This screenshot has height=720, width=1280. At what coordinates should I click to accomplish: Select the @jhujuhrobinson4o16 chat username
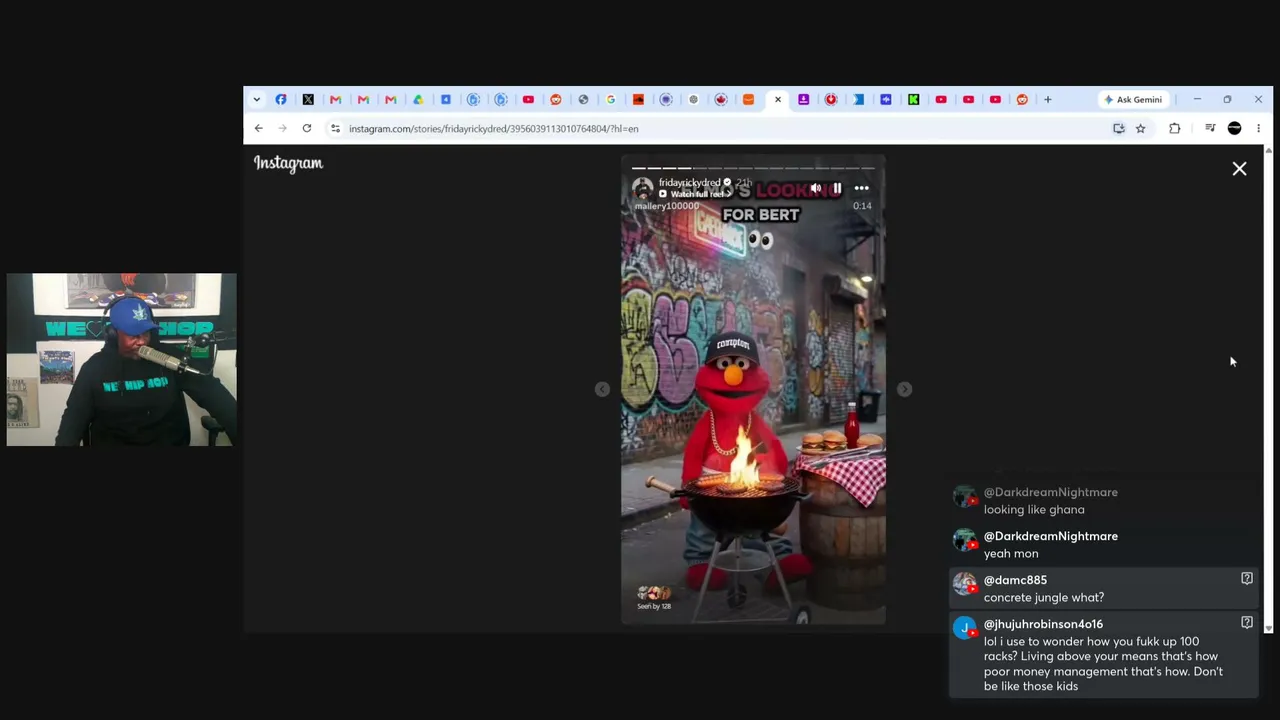(x=1043, y=624)
